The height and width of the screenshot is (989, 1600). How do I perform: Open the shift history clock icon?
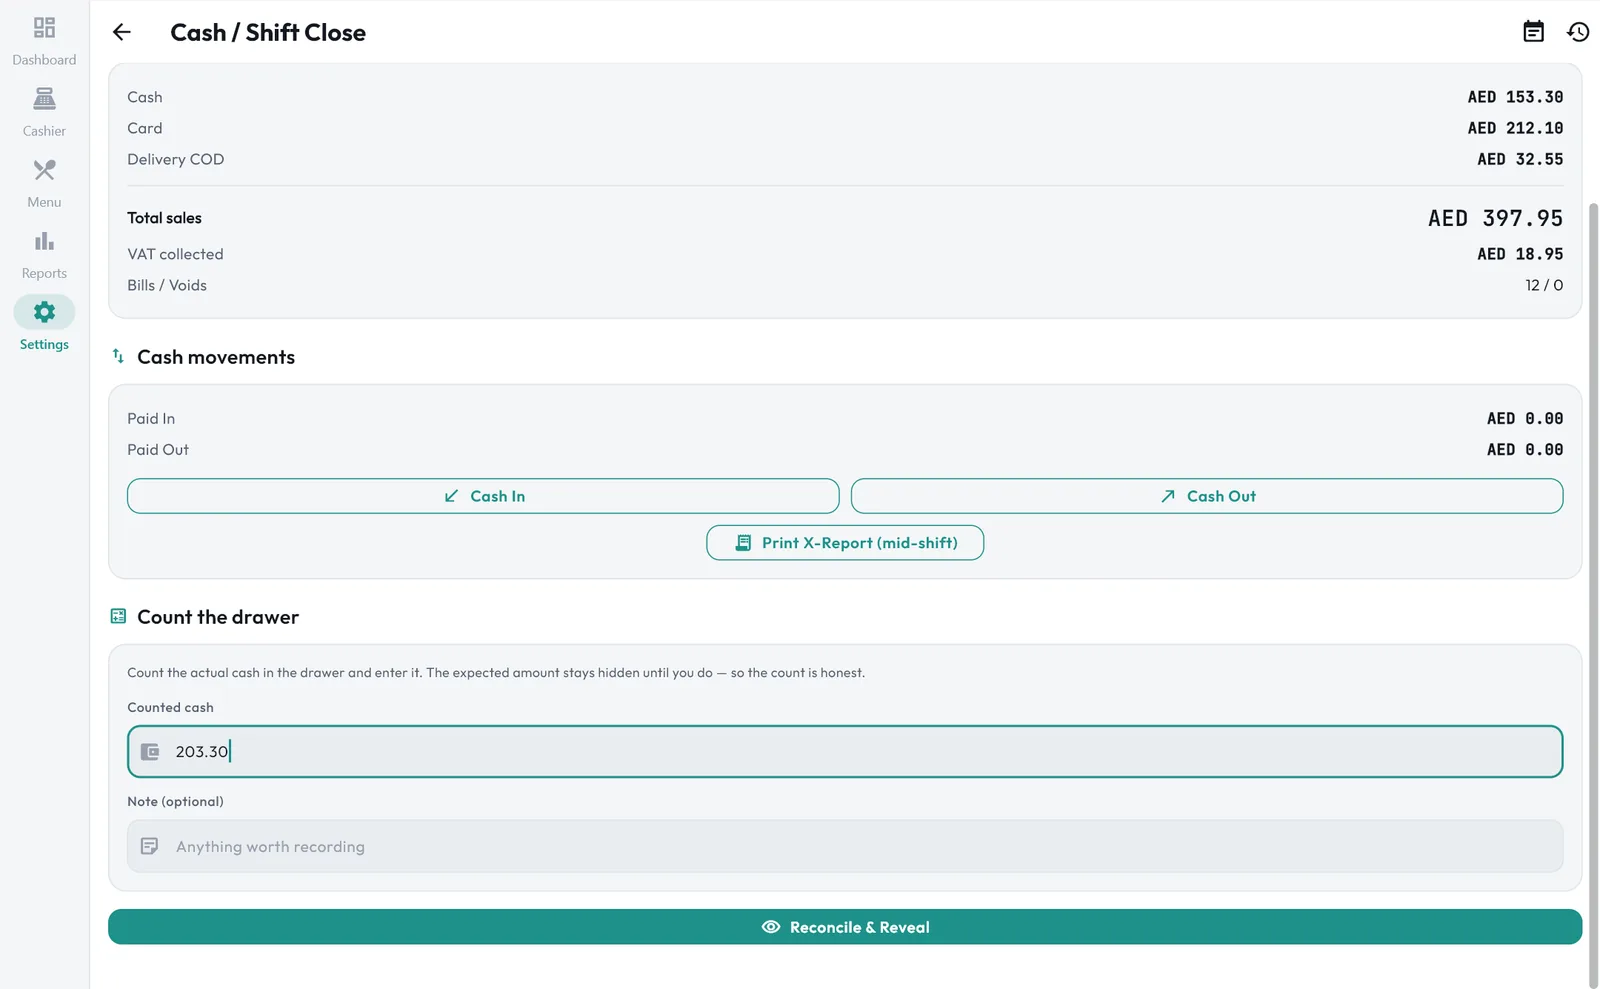(1578, 32)
